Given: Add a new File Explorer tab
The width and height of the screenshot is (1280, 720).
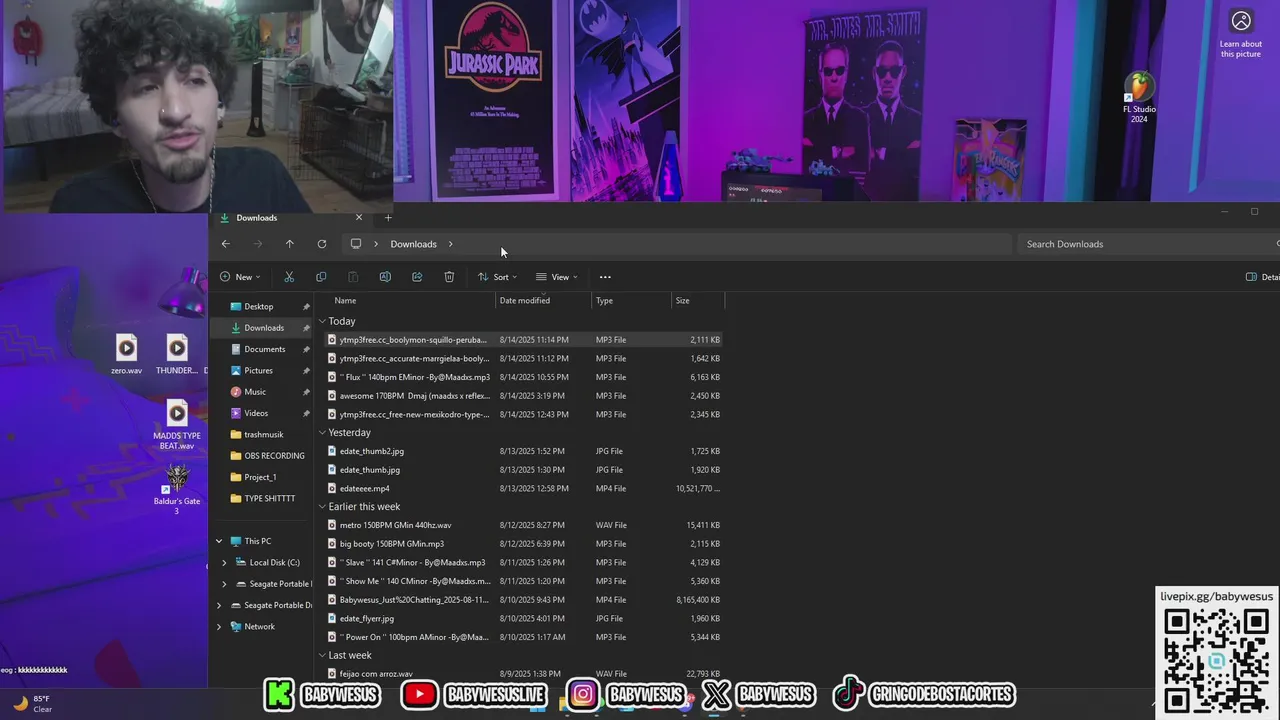Looking at the screenshot, I should point(388,217).
